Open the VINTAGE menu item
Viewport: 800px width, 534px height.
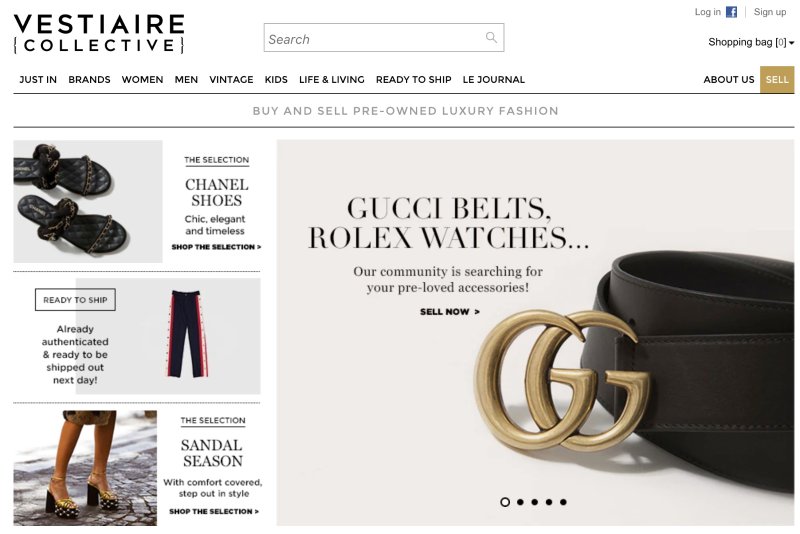coord(231,80)
